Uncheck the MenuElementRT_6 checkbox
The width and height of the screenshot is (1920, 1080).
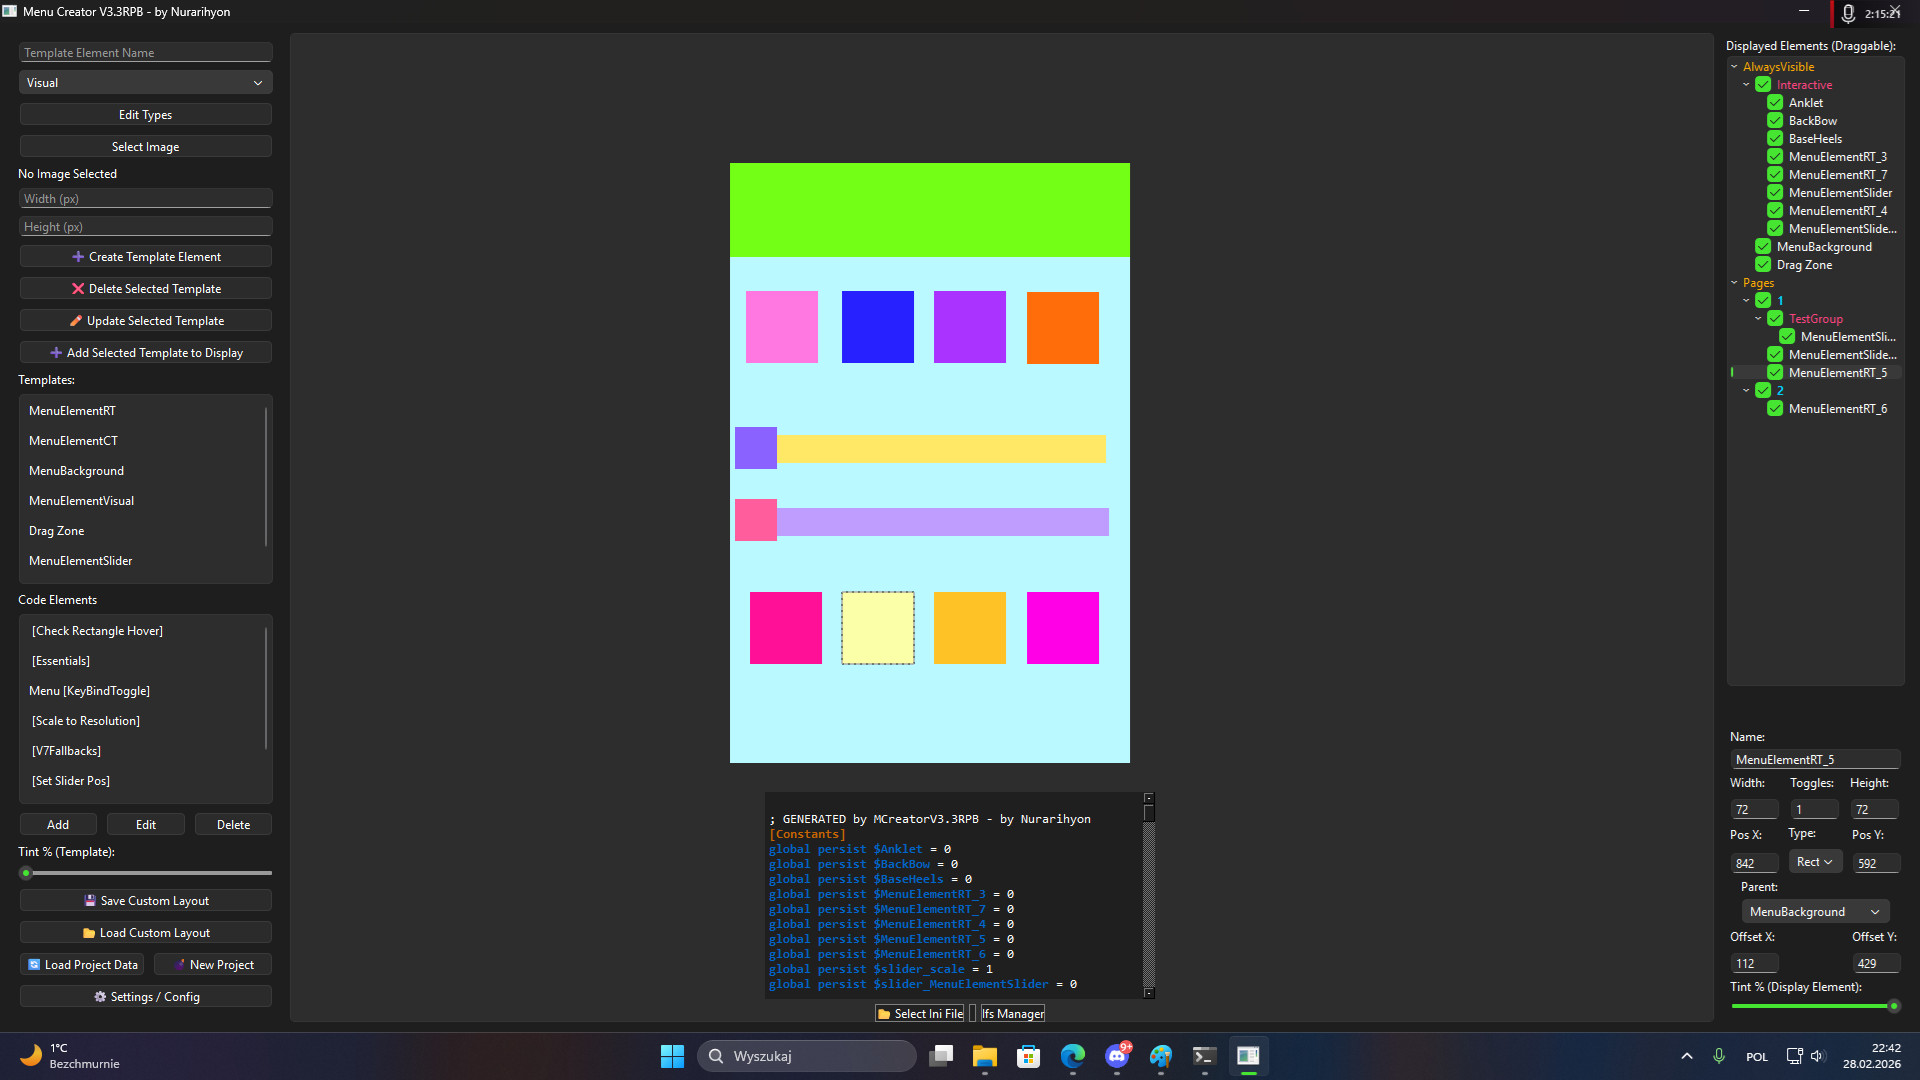pos(1775,409)
